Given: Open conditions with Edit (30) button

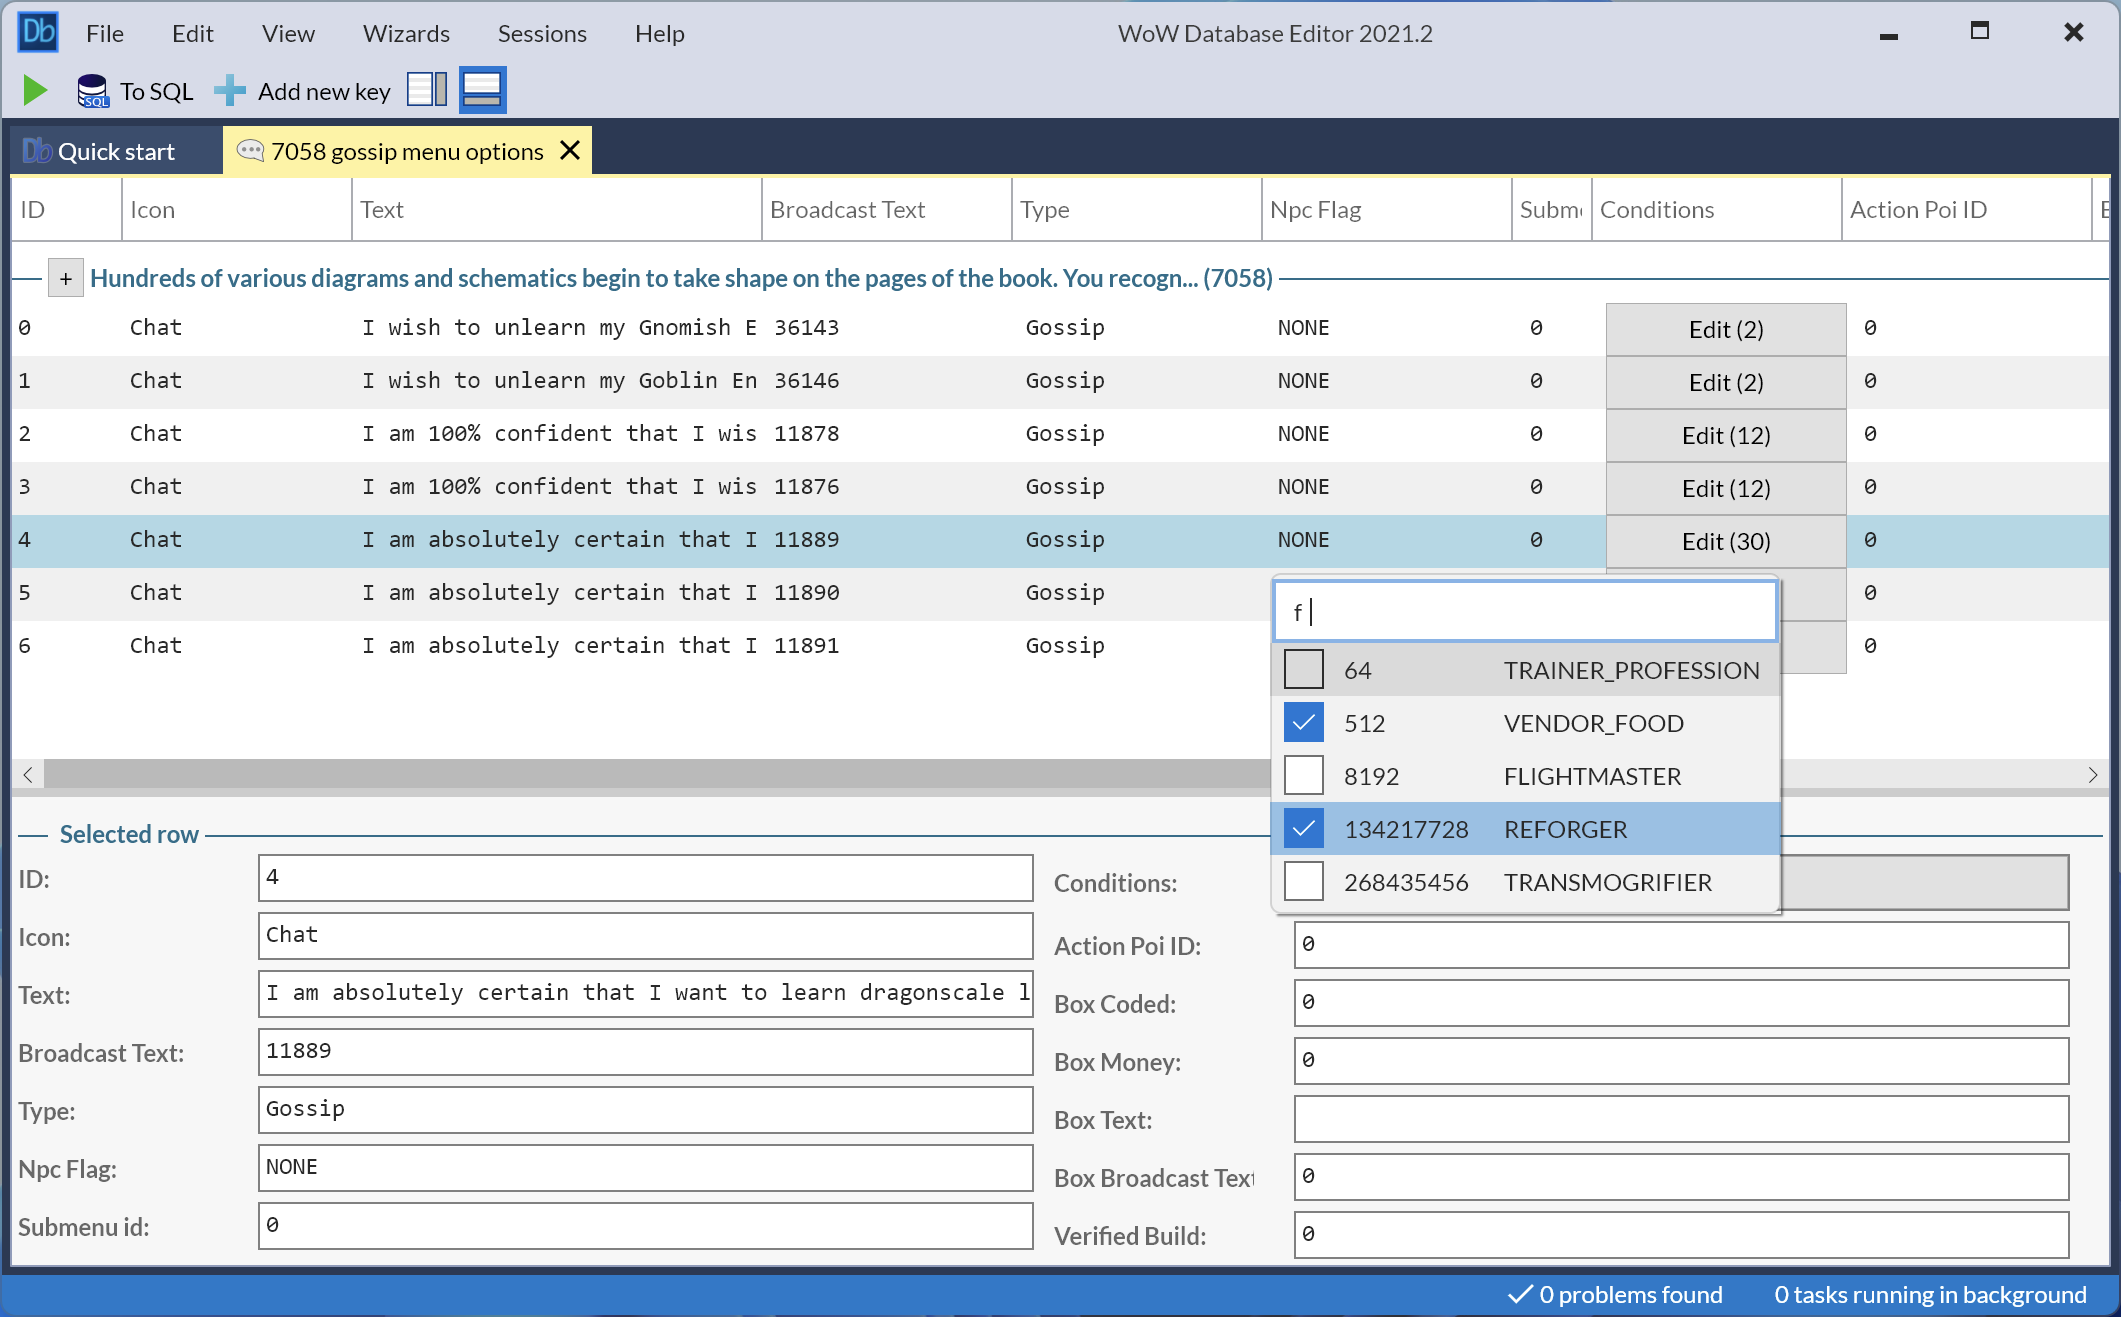Looking at the screenshot, I should pyautogui.click(x=1725, y=541).
